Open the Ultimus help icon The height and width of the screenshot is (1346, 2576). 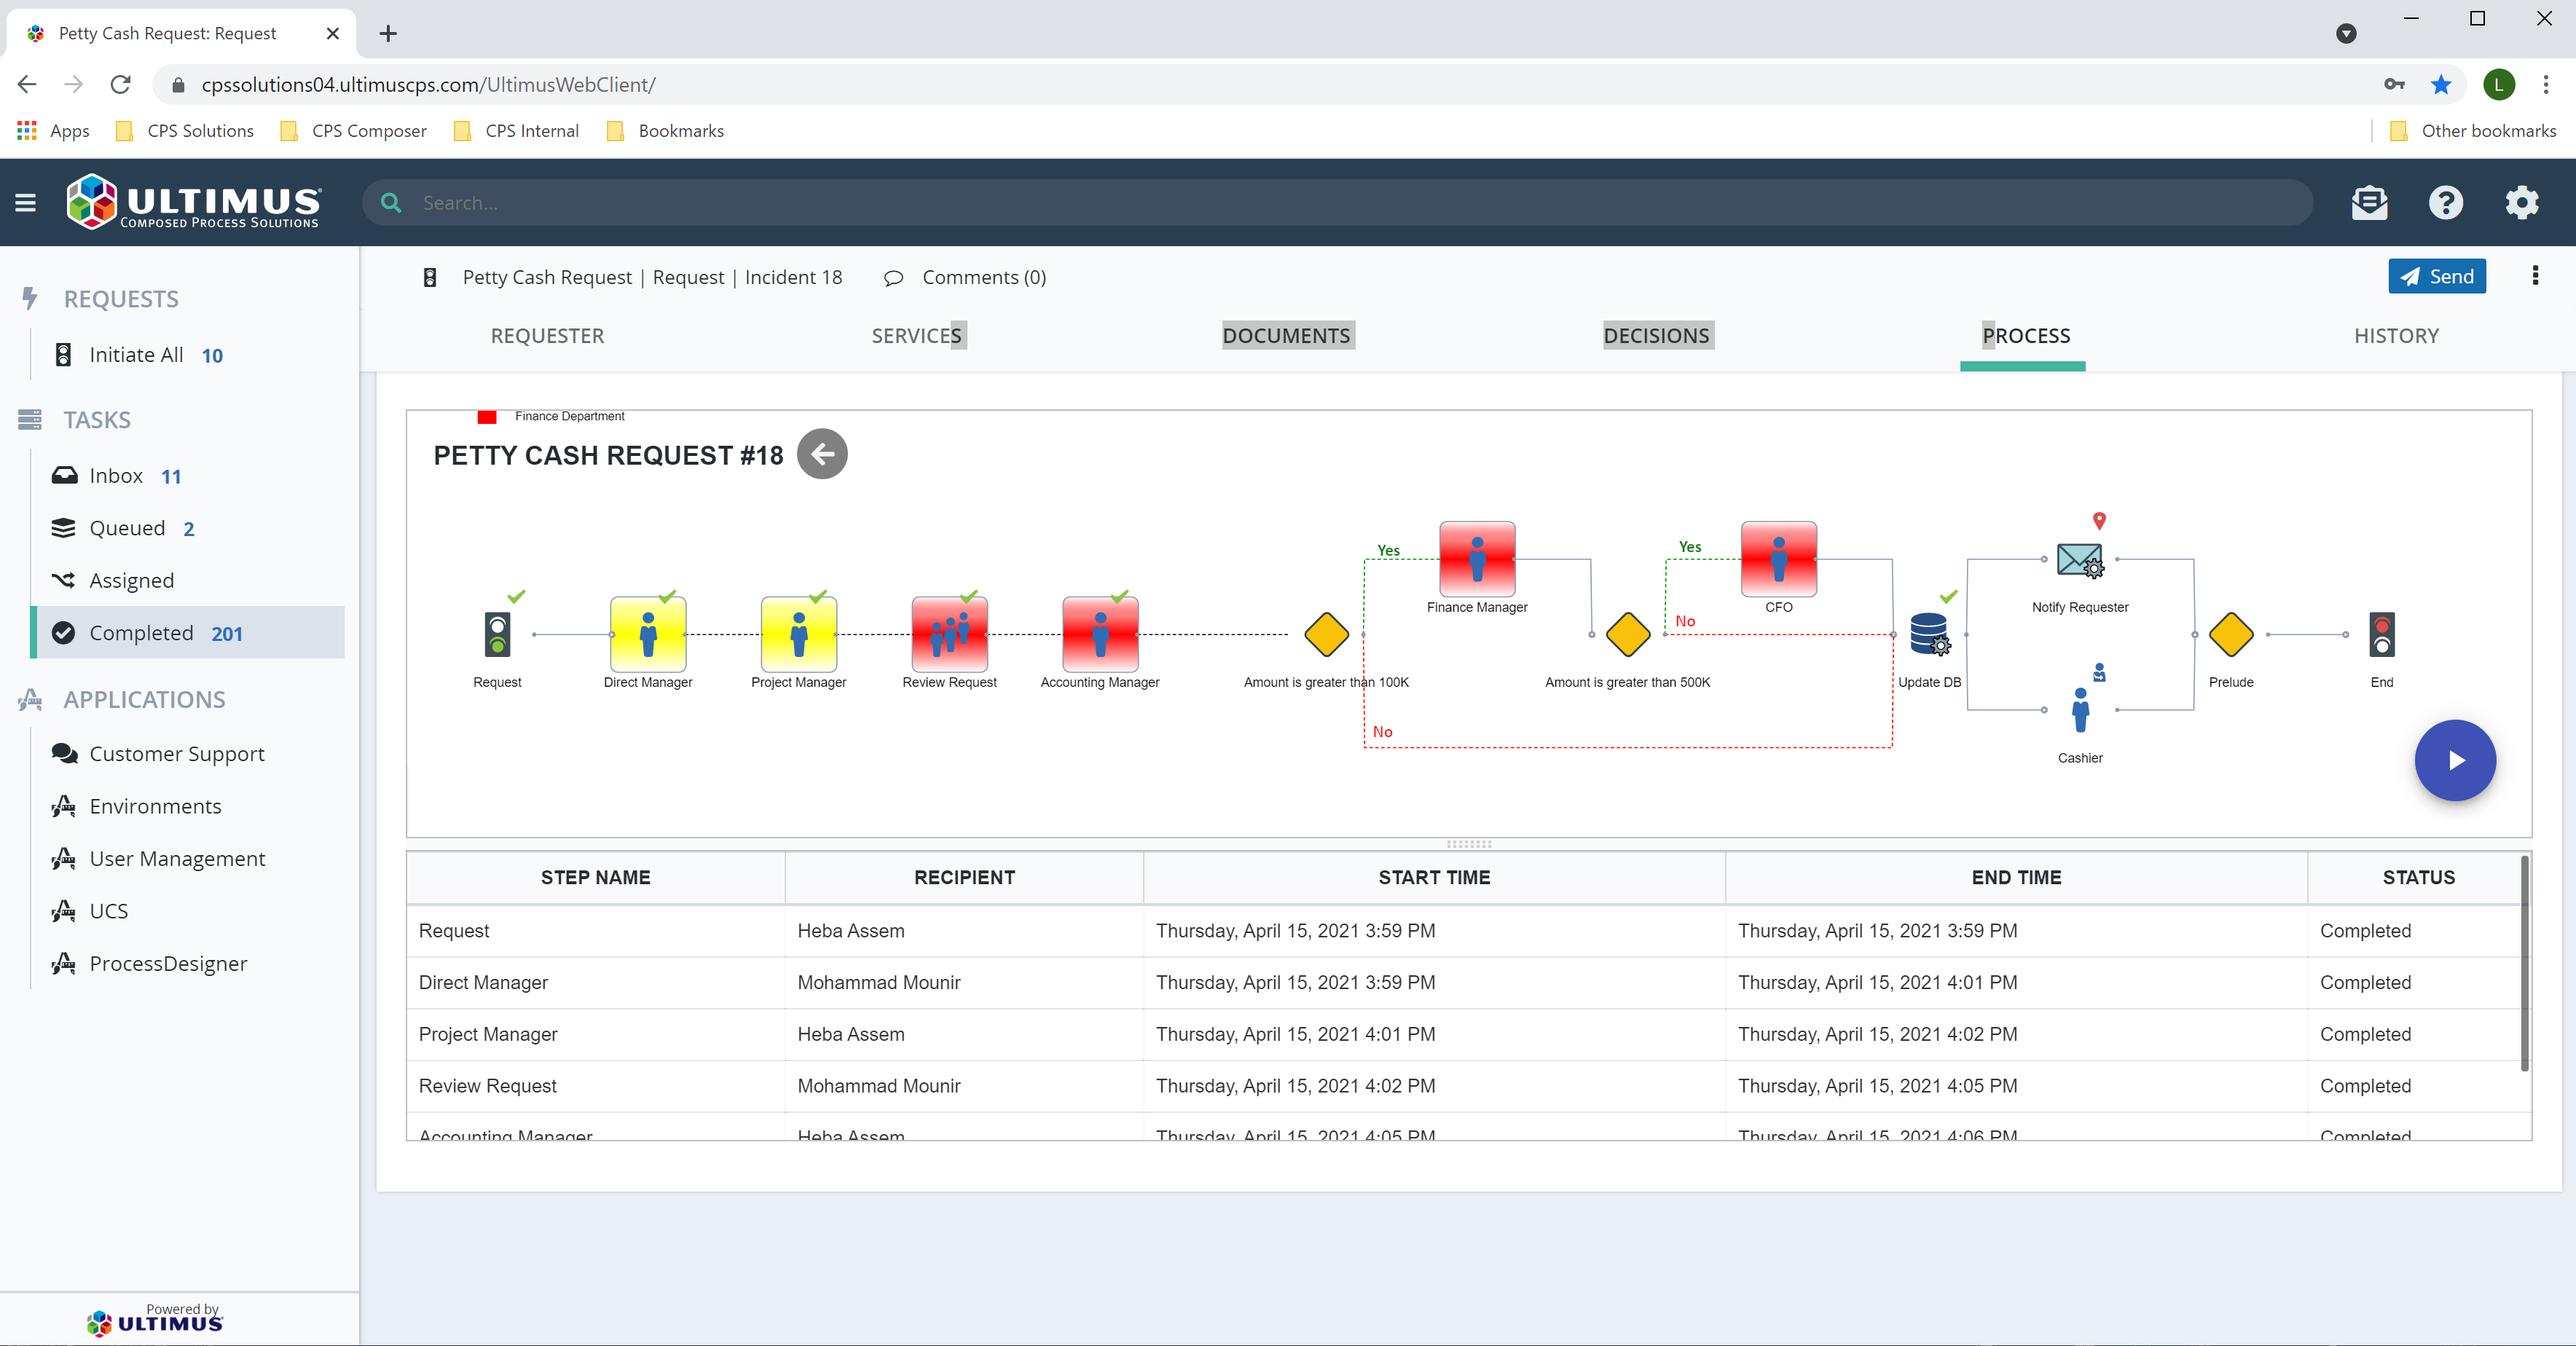tap(2445, 202)
